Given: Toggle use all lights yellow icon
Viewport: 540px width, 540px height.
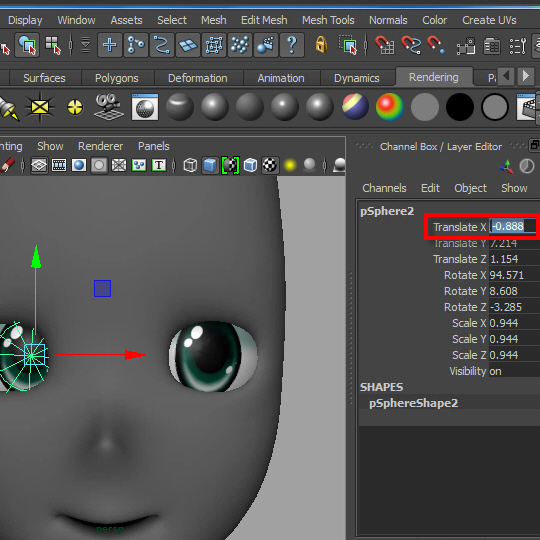Looking at the screenshot, I should [x=290, y=165].
